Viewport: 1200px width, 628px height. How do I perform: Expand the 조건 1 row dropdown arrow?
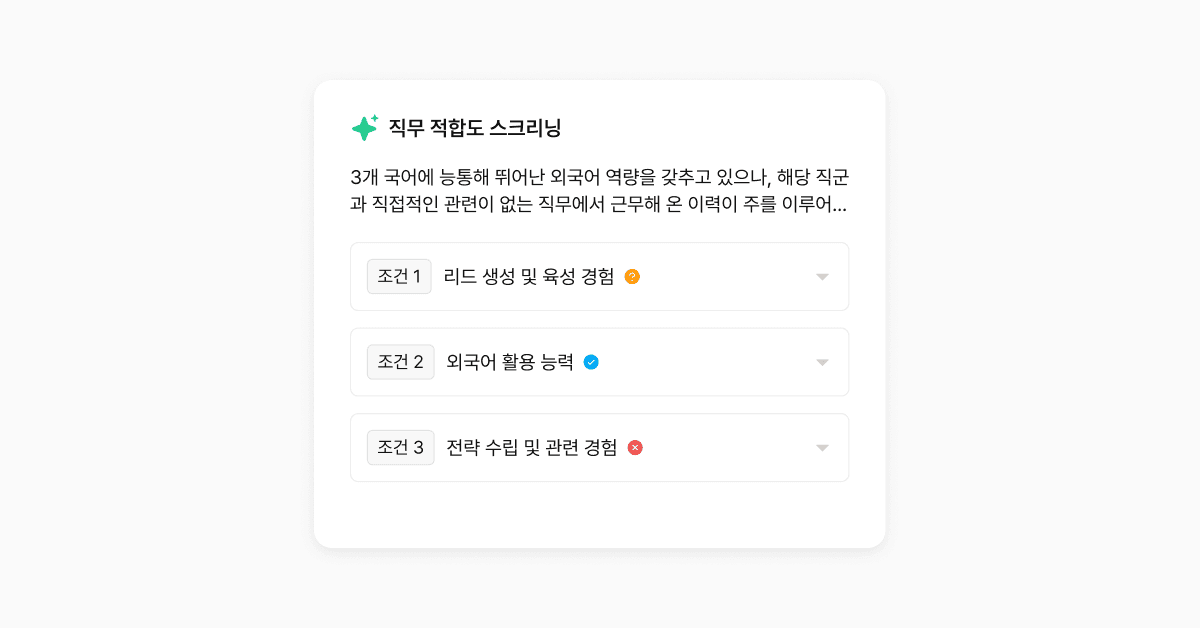[x=822, y=277]
